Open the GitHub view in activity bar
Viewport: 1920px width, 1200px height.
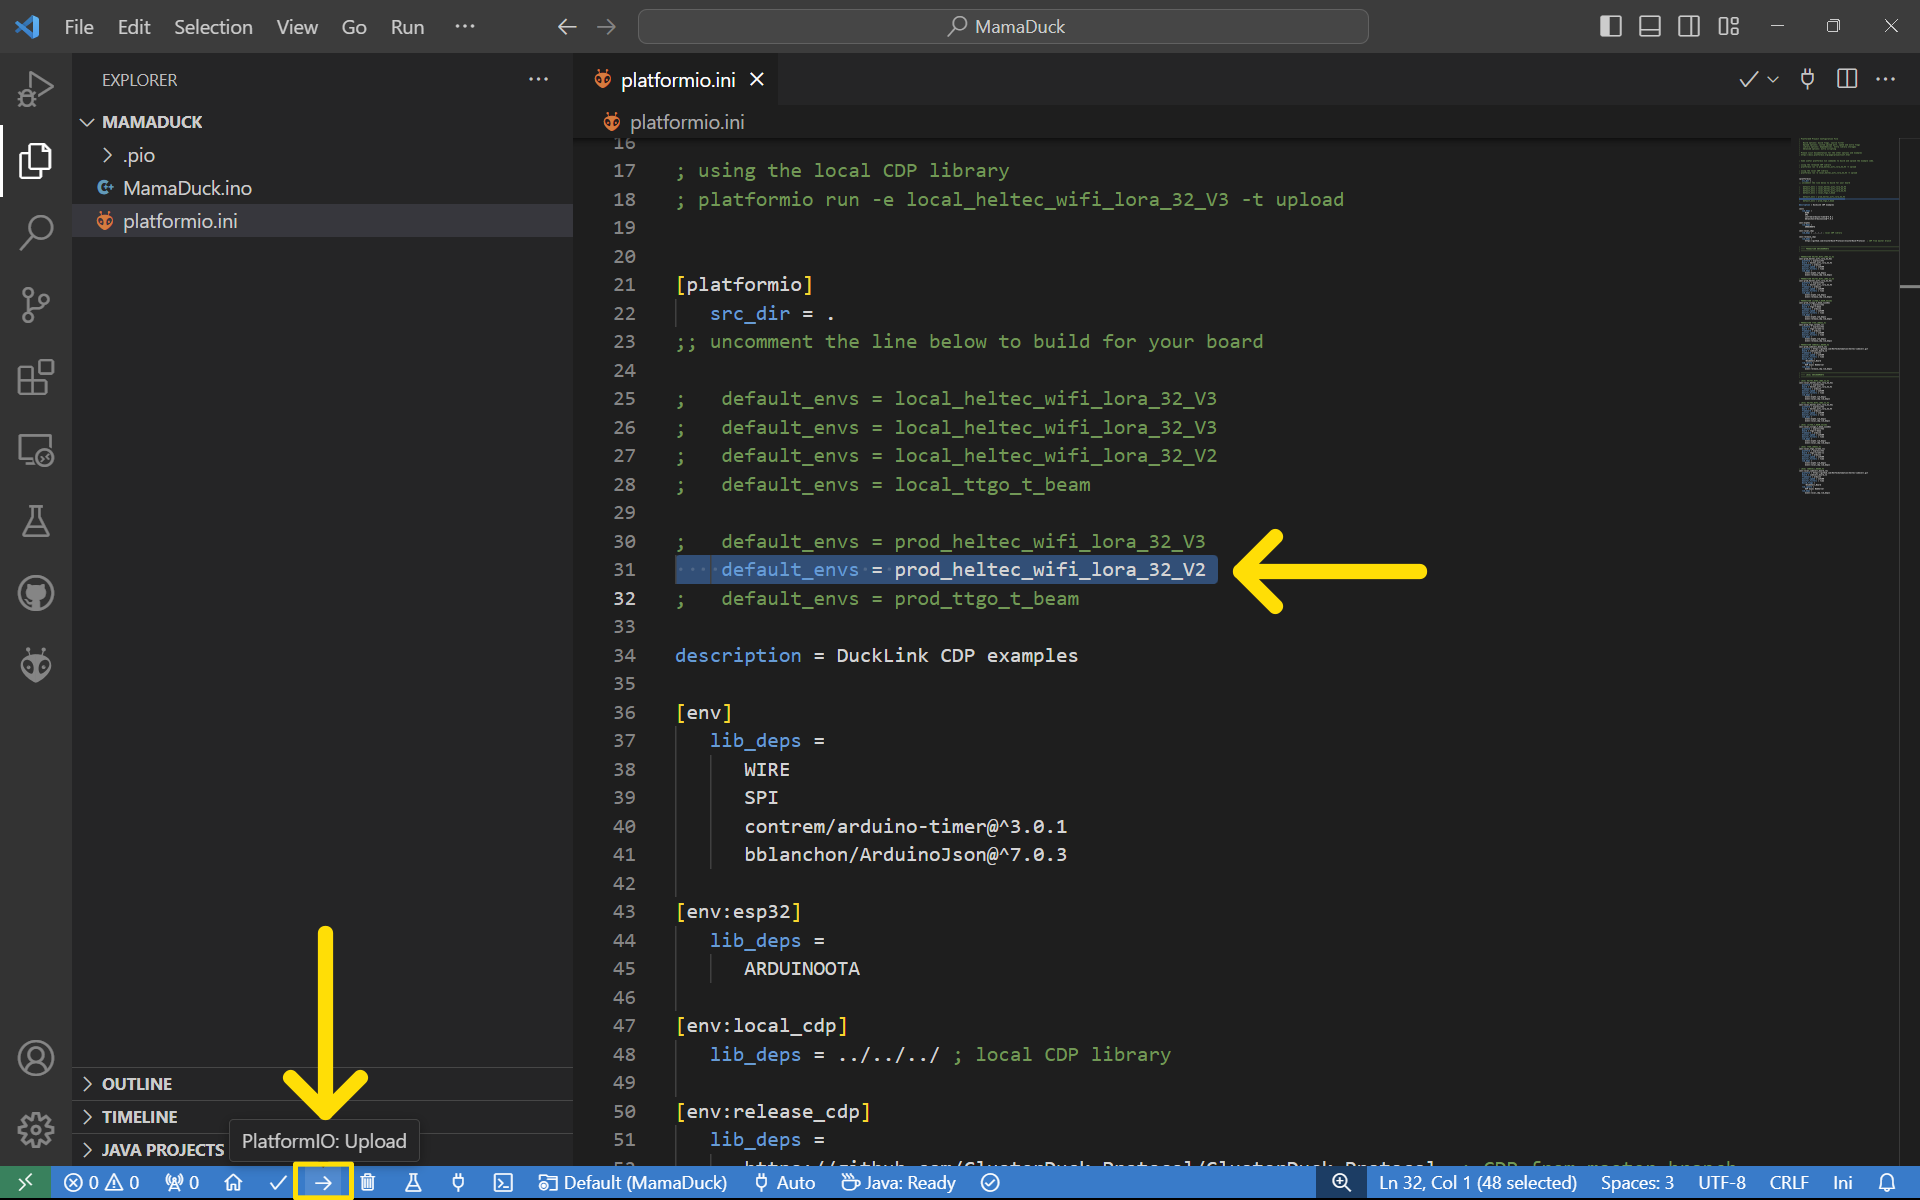(x=36, y=593)
